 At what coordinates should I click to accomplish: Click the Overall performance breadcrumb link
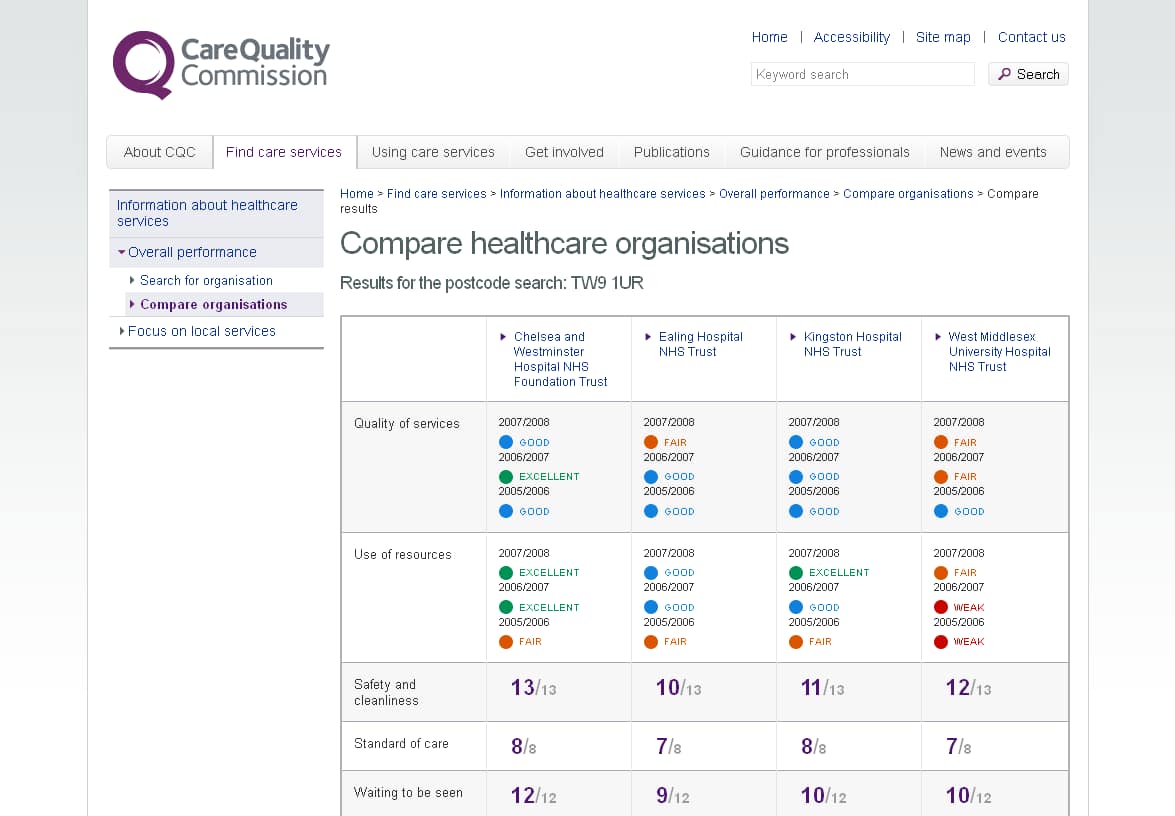click(774, 194)
